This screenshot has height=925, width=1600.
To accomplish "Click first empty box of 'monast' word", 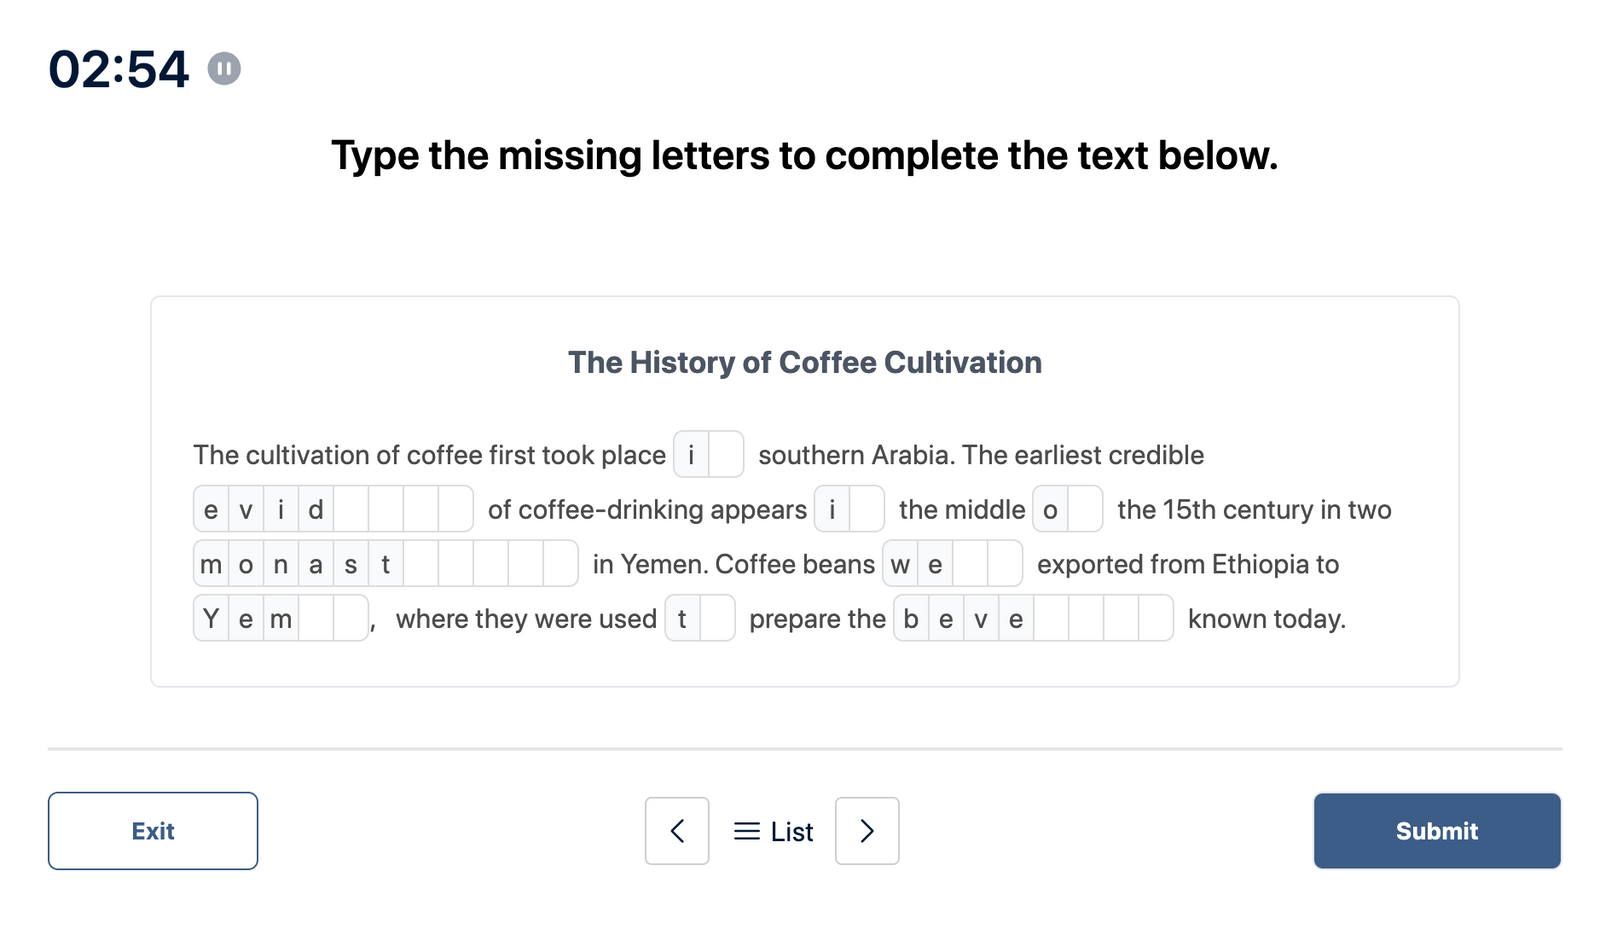I will tap(421, 565).
